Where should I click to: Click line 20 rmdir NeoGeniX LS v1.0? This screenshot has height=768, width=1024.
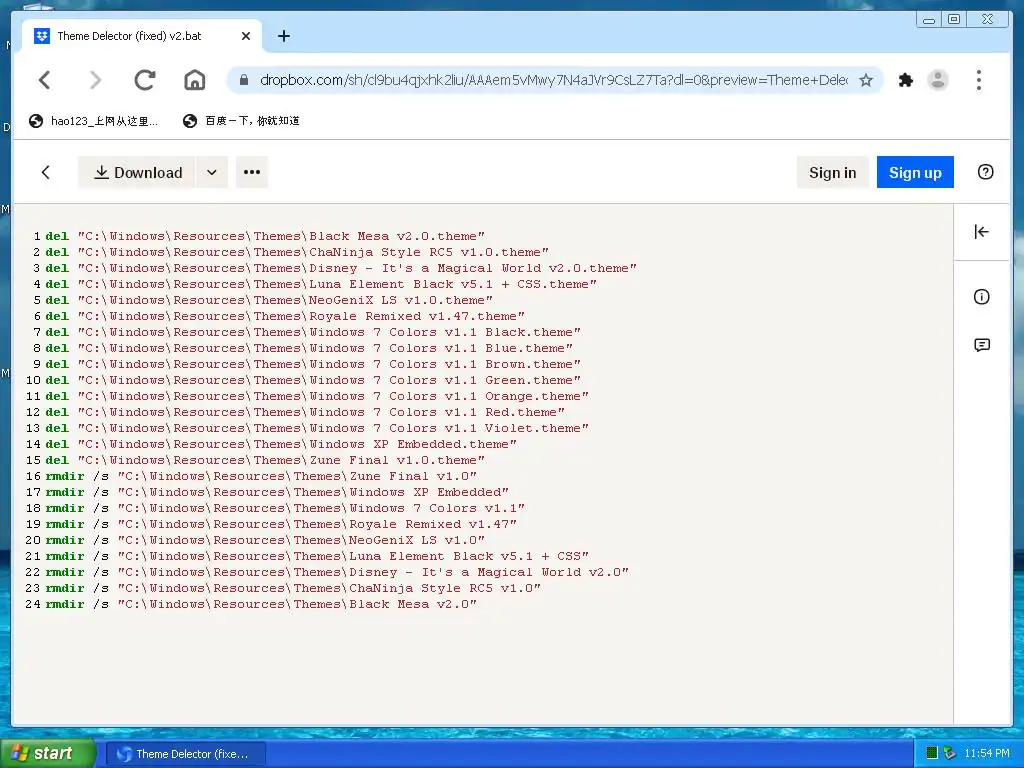264,540
